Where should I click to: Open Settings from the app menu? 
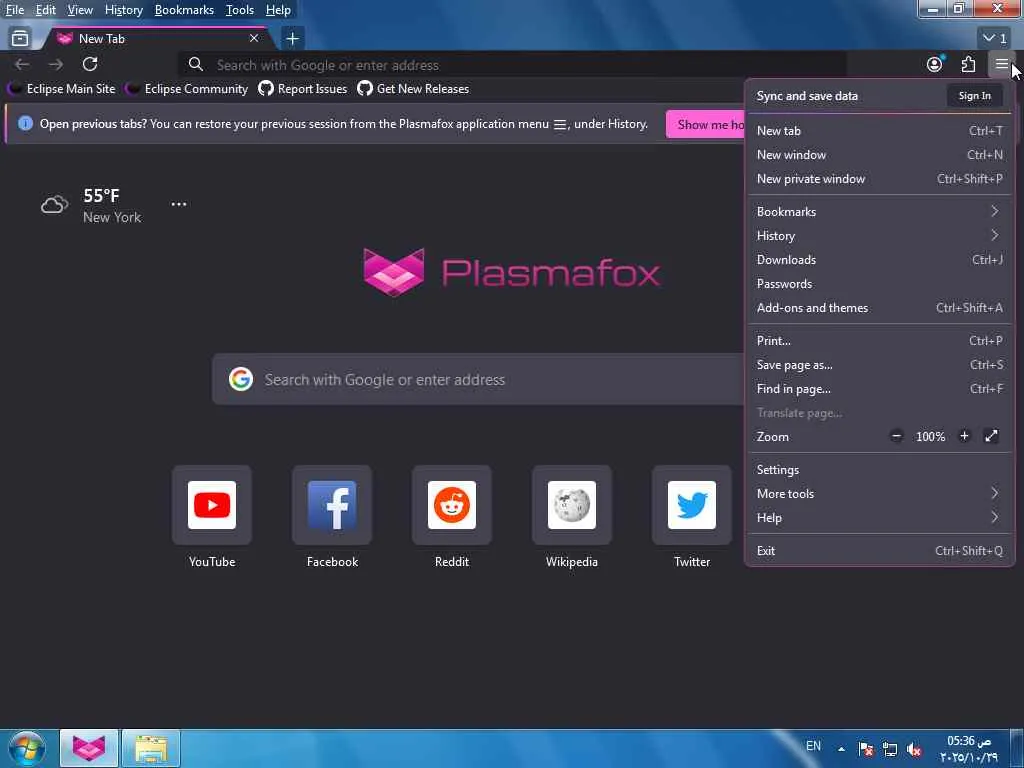[879, 470]
